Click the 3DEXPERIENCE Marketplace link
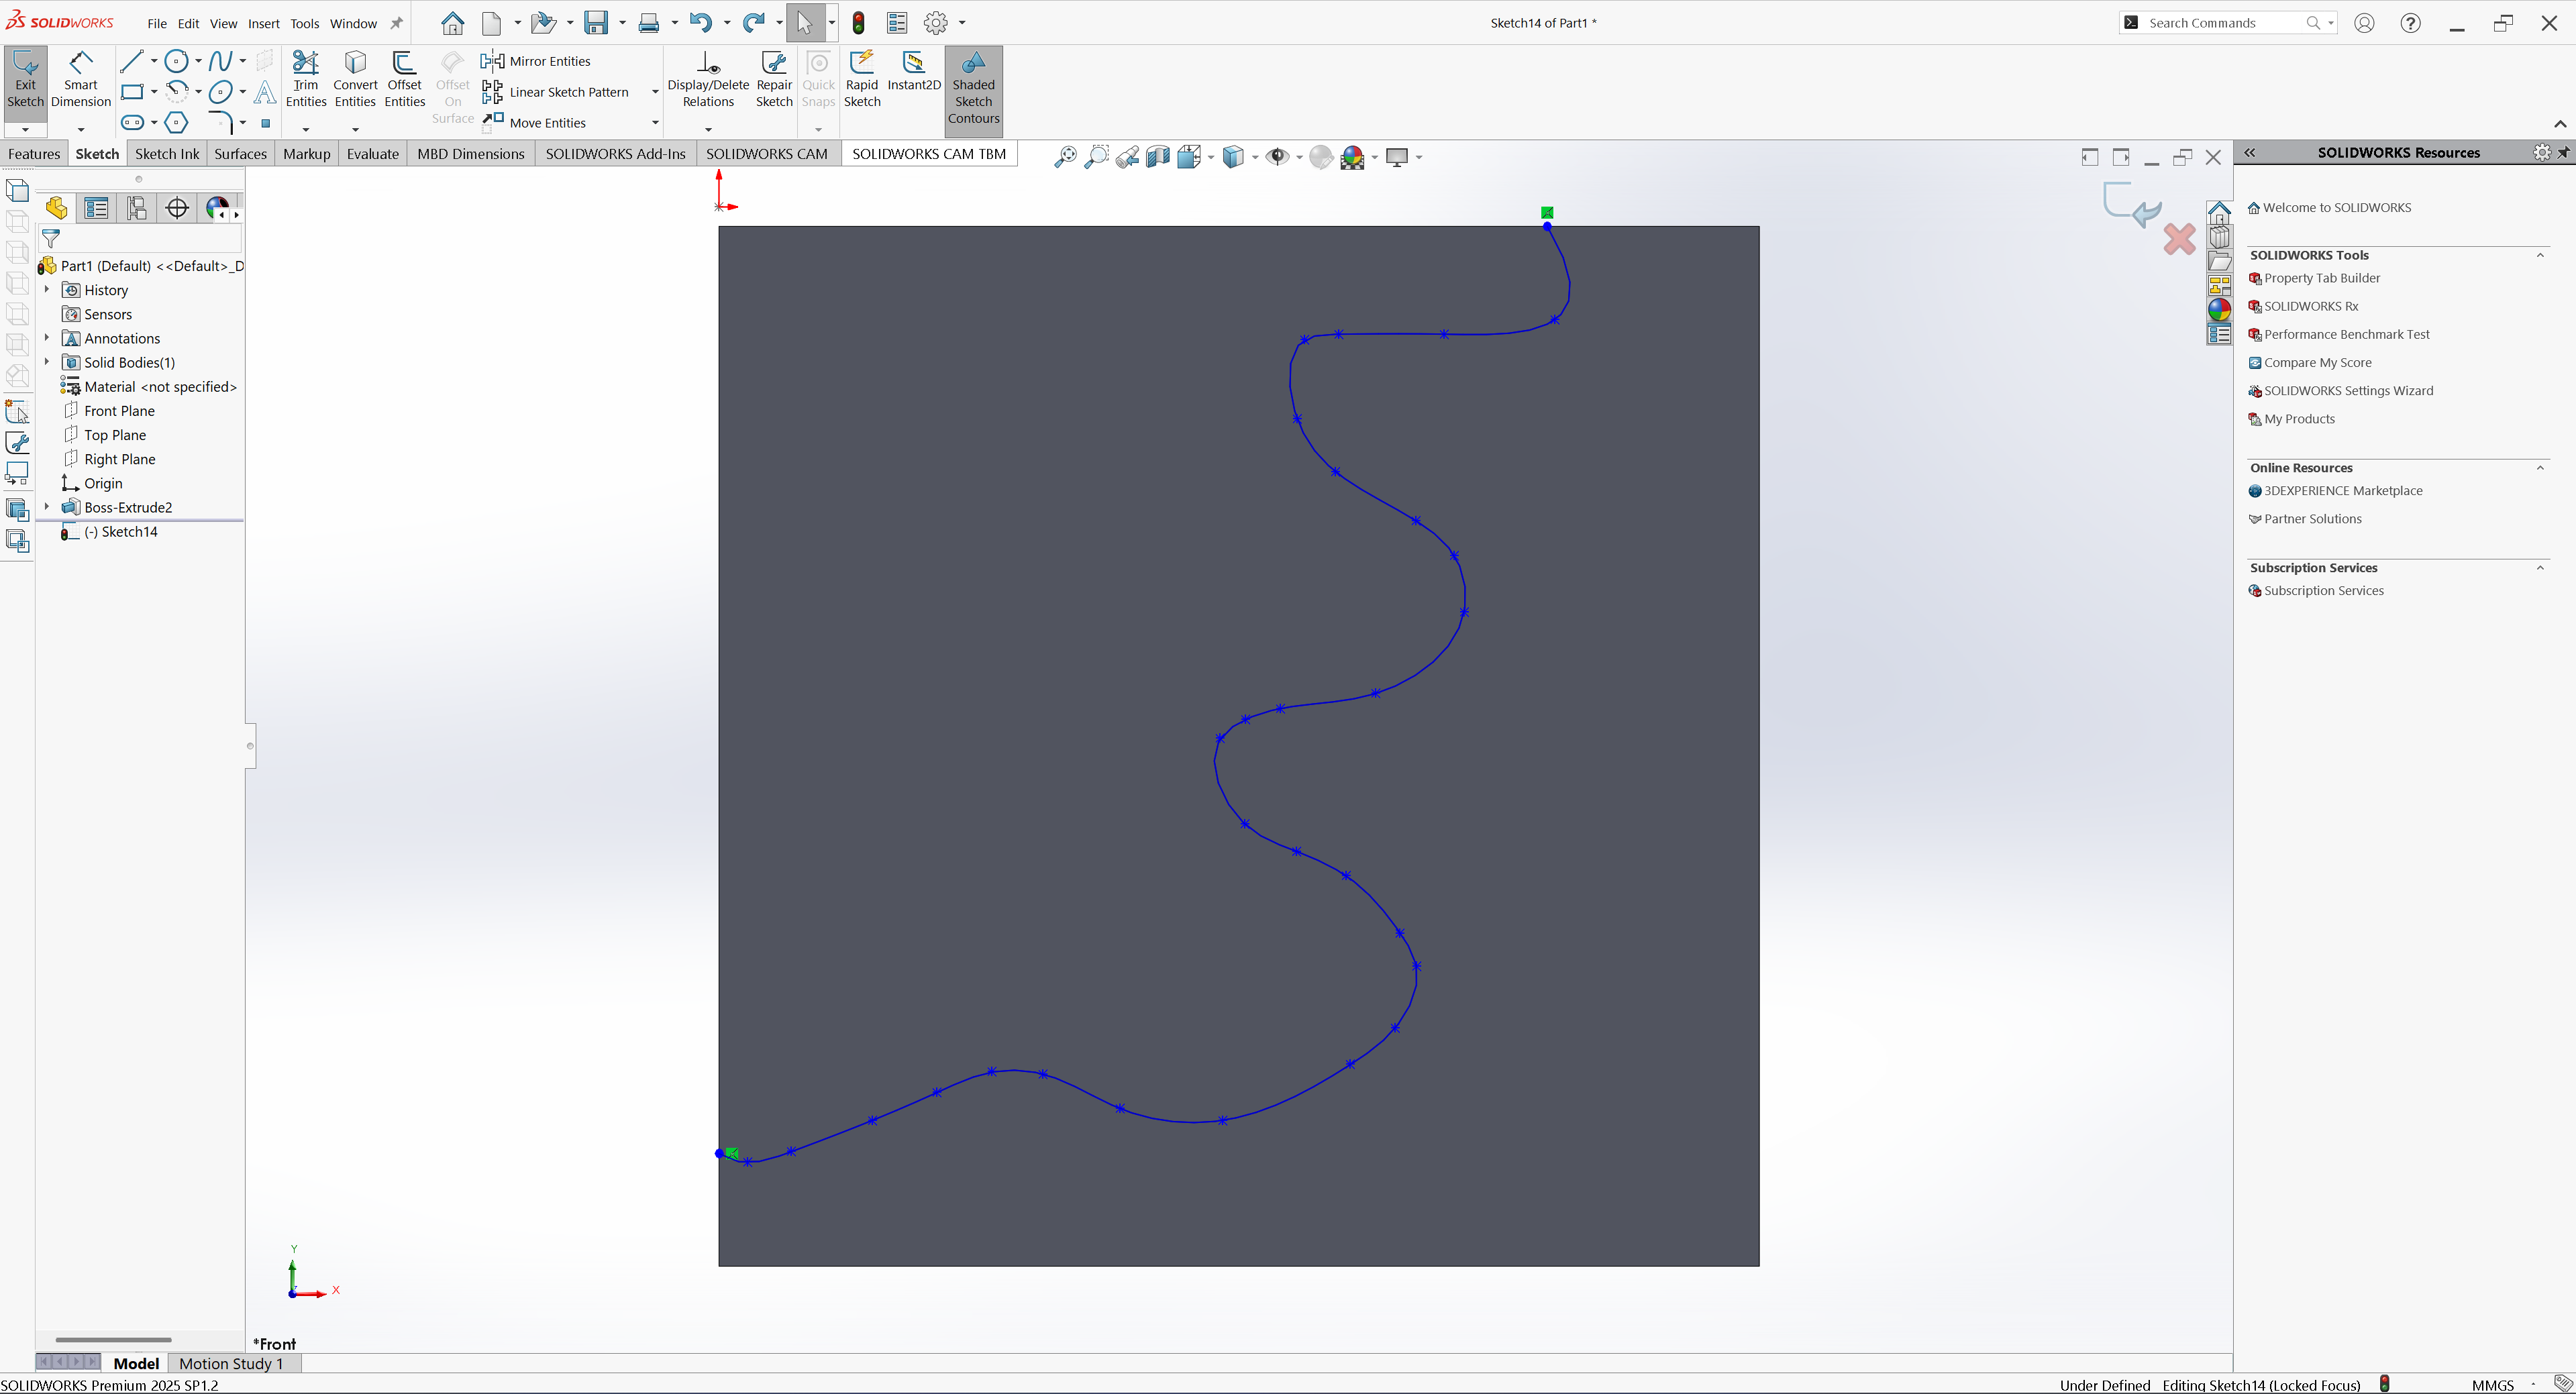 point(2342,491)
